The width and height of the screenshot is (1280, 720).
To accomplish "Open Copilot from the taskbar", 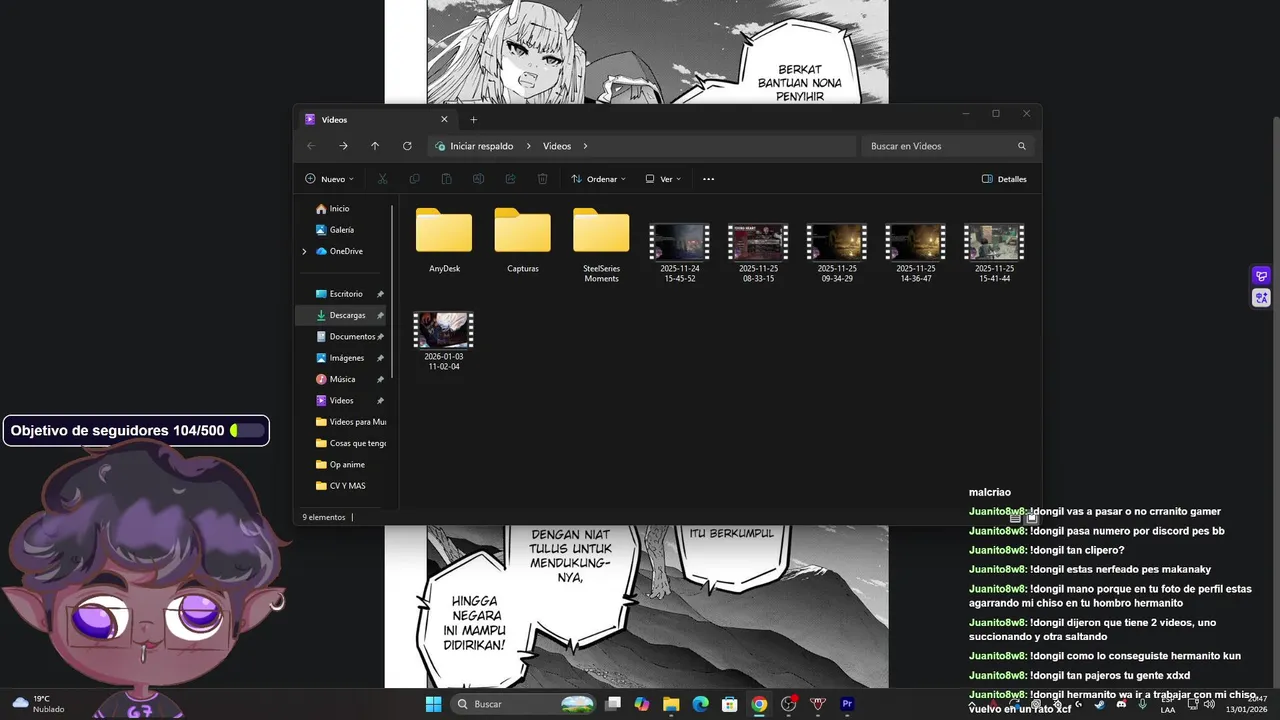I will [641, 704].
